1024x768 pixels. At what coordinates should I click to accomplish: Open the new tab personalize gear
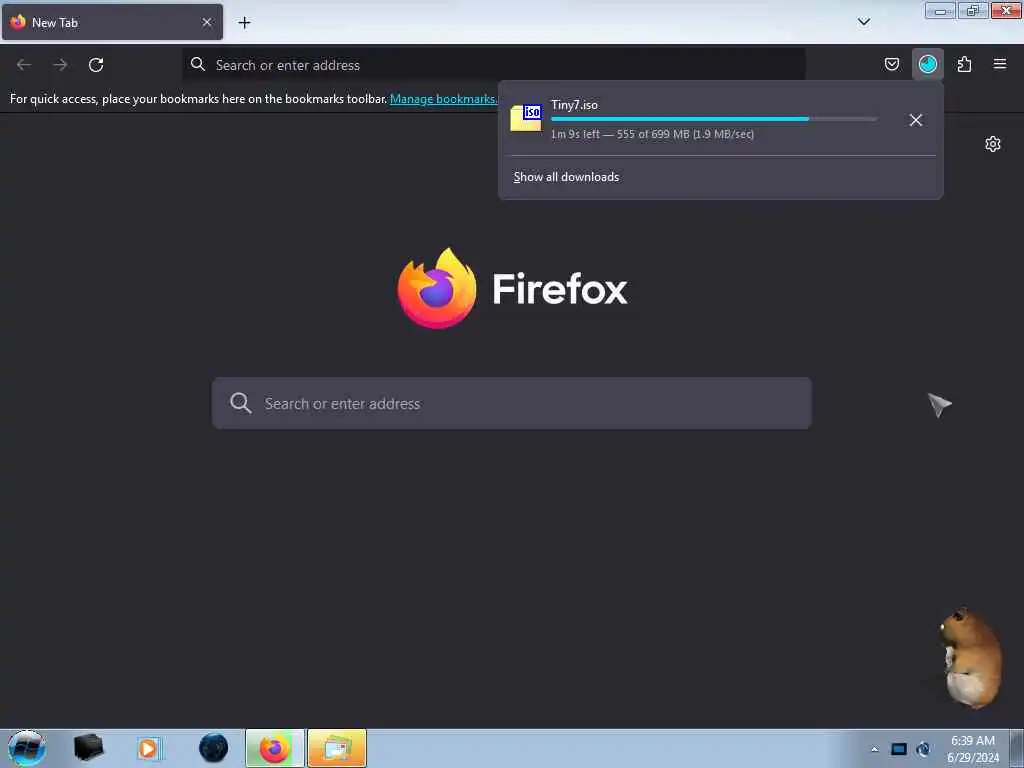coord(993,144)
